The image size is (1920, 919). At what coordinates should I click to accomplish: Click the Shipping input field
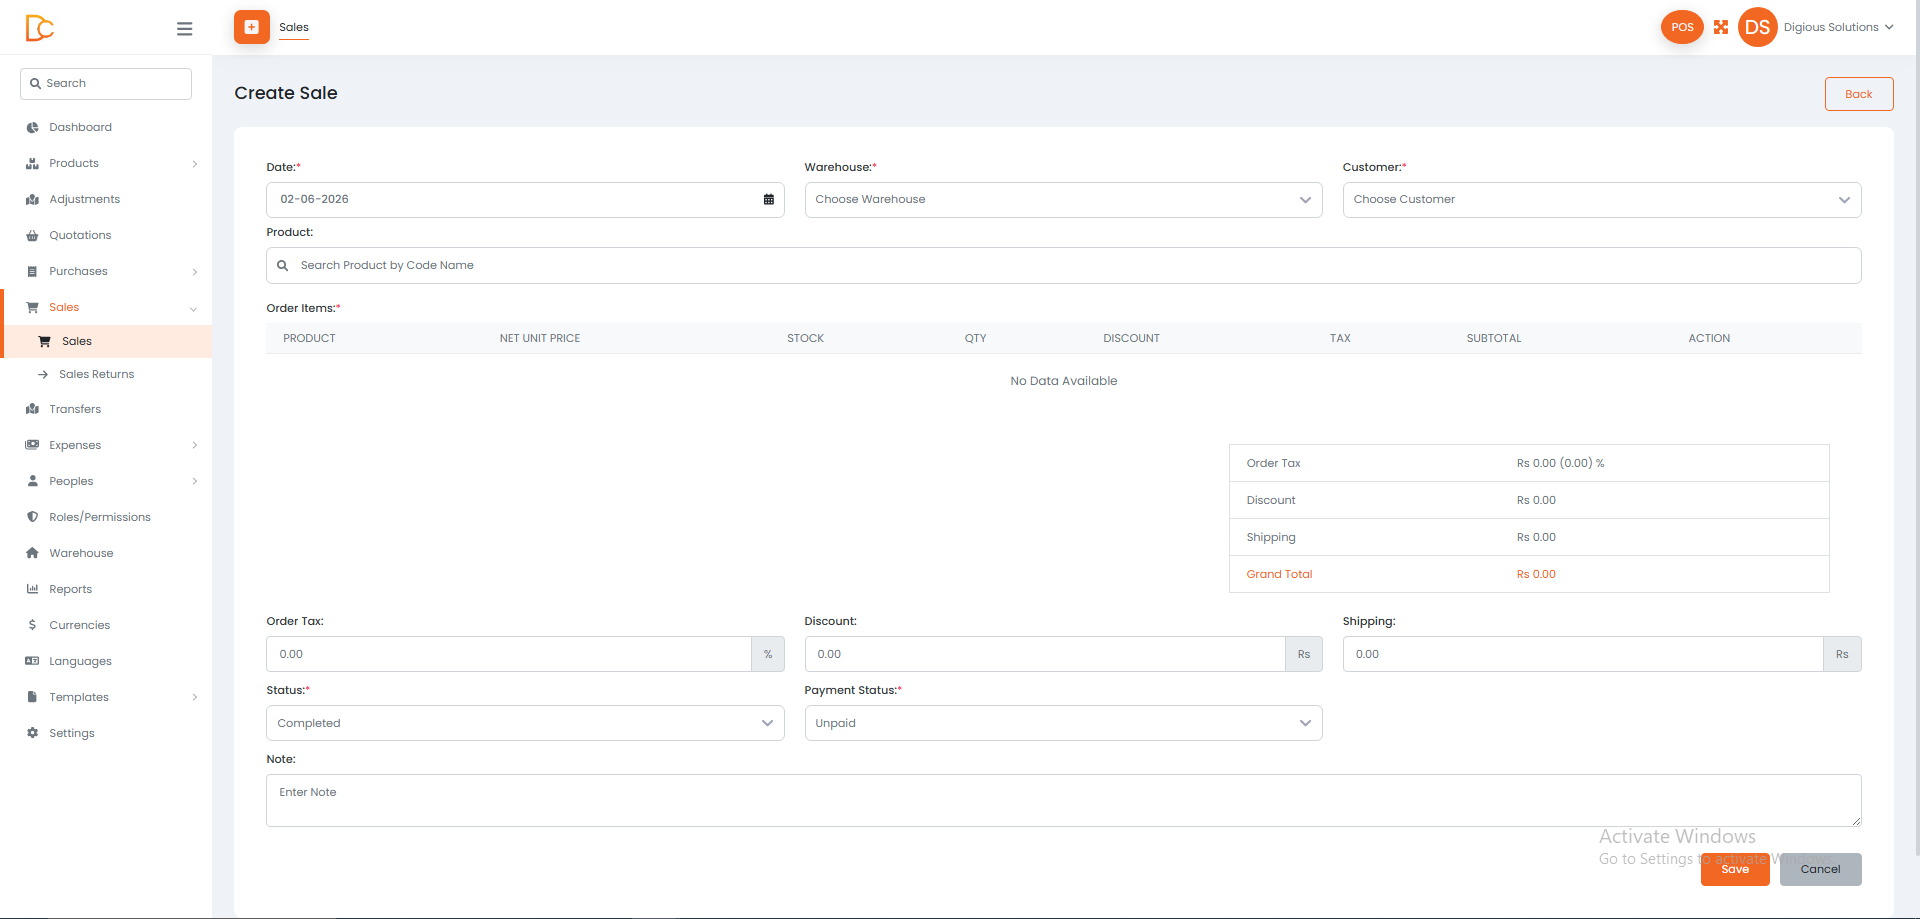tap(1583, 654)
